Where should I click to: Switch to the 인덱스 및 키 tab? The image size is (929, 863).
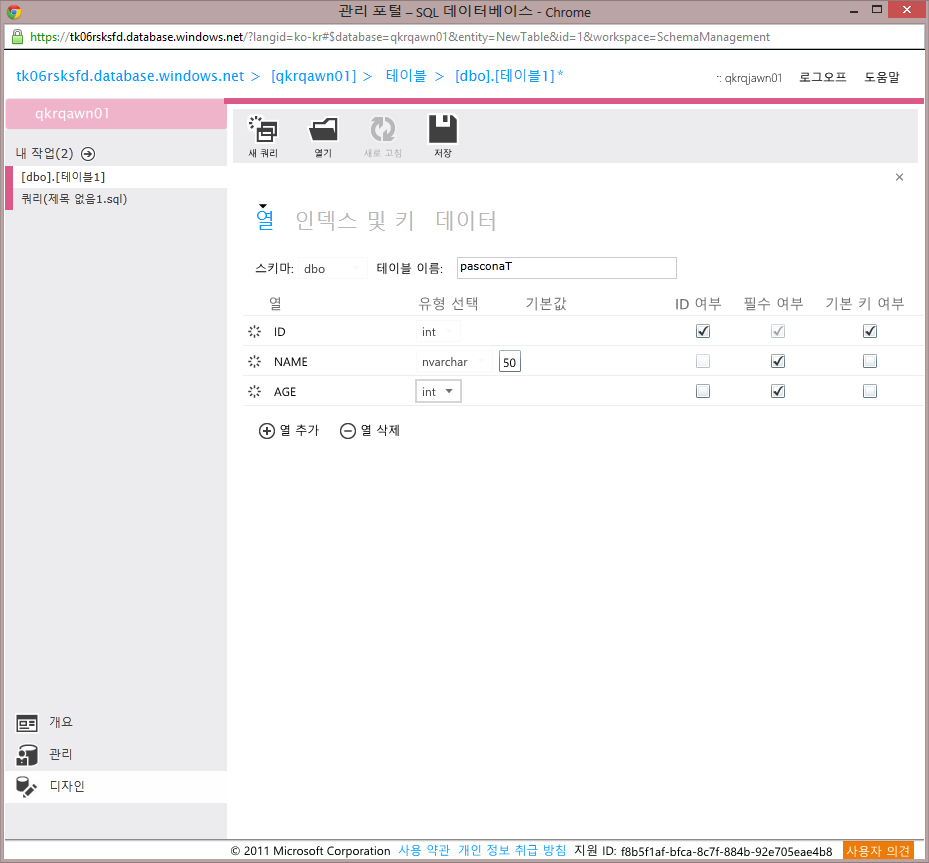pos(354,220)
